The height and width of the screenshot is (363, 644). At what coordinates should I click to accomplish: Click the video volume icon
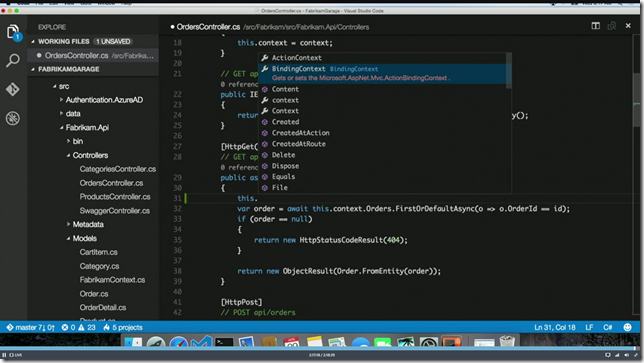tap(626, 355)
